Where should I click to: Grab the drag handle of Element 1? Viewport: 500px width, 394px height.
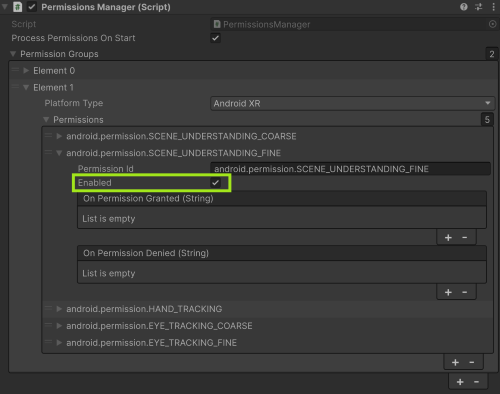[15, 87]
